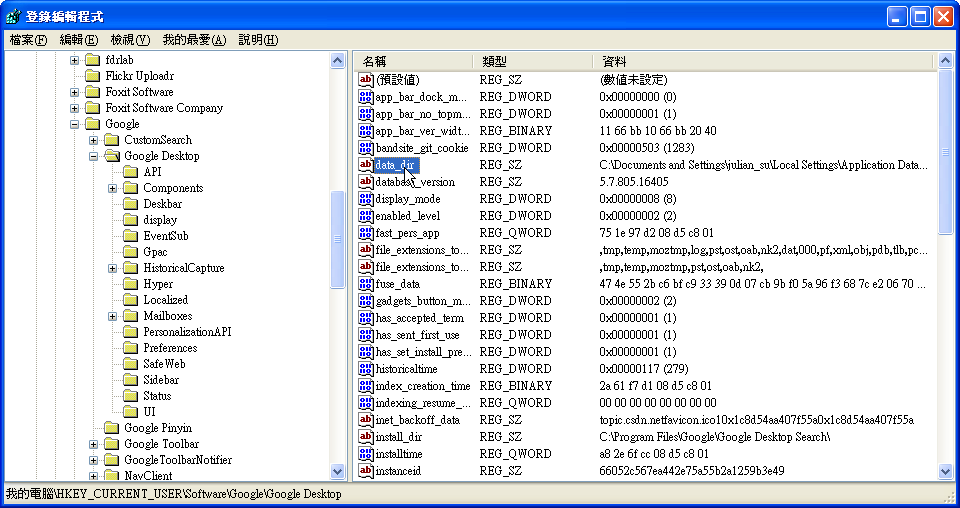Expand the CustomSearch key
Screen dimensions: 960x508
[x=93, y=140]
